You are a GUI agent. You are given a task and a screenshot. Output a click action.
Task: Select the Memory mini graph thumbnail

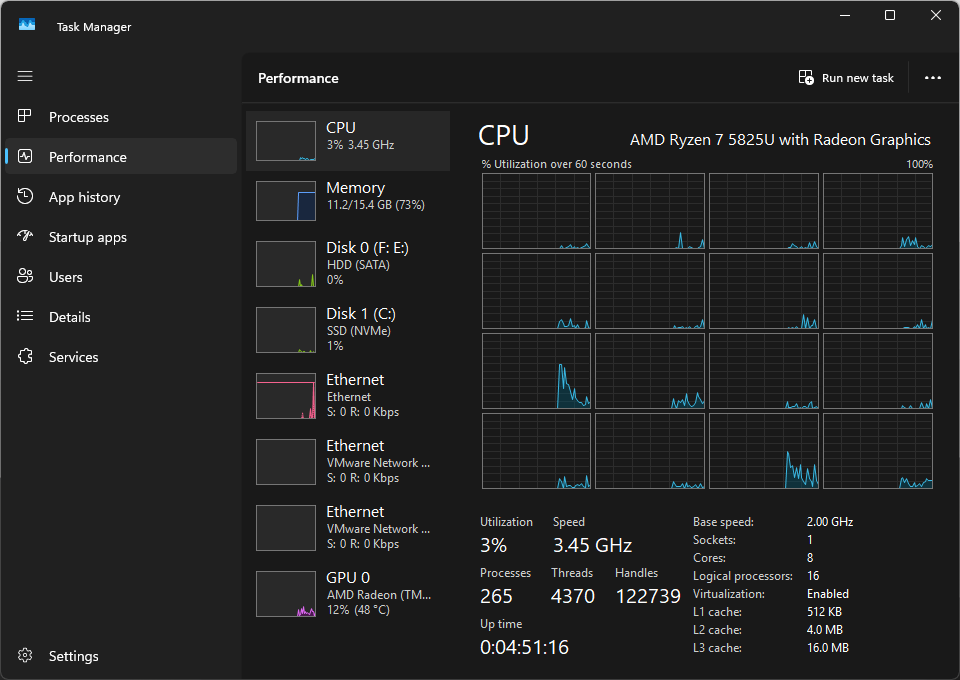click(286, 201)
